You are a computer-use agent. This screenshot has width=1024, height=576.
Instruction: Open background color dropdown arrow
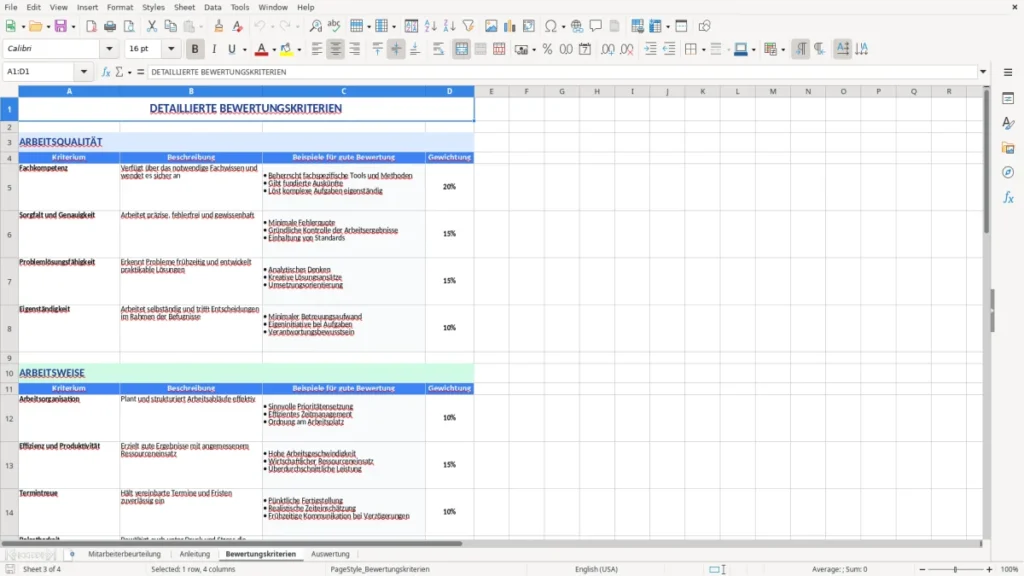click(x=299, y=50)
